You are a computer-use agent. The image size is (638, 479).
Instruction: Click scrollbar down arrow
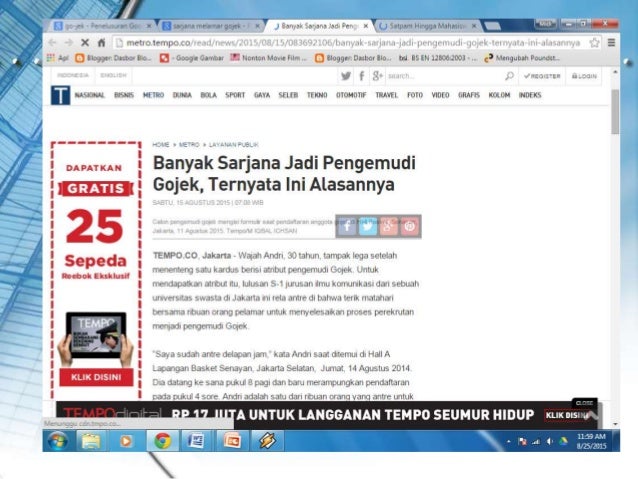pyautogui.click(x=615, y=424)
